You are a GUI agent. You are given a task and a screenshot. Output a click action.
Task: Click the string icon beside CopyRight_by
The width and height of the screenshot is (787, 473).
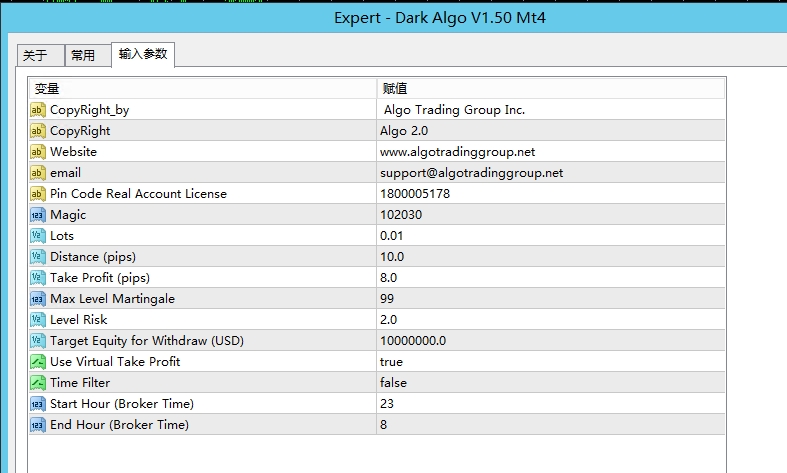coord(38,110)
